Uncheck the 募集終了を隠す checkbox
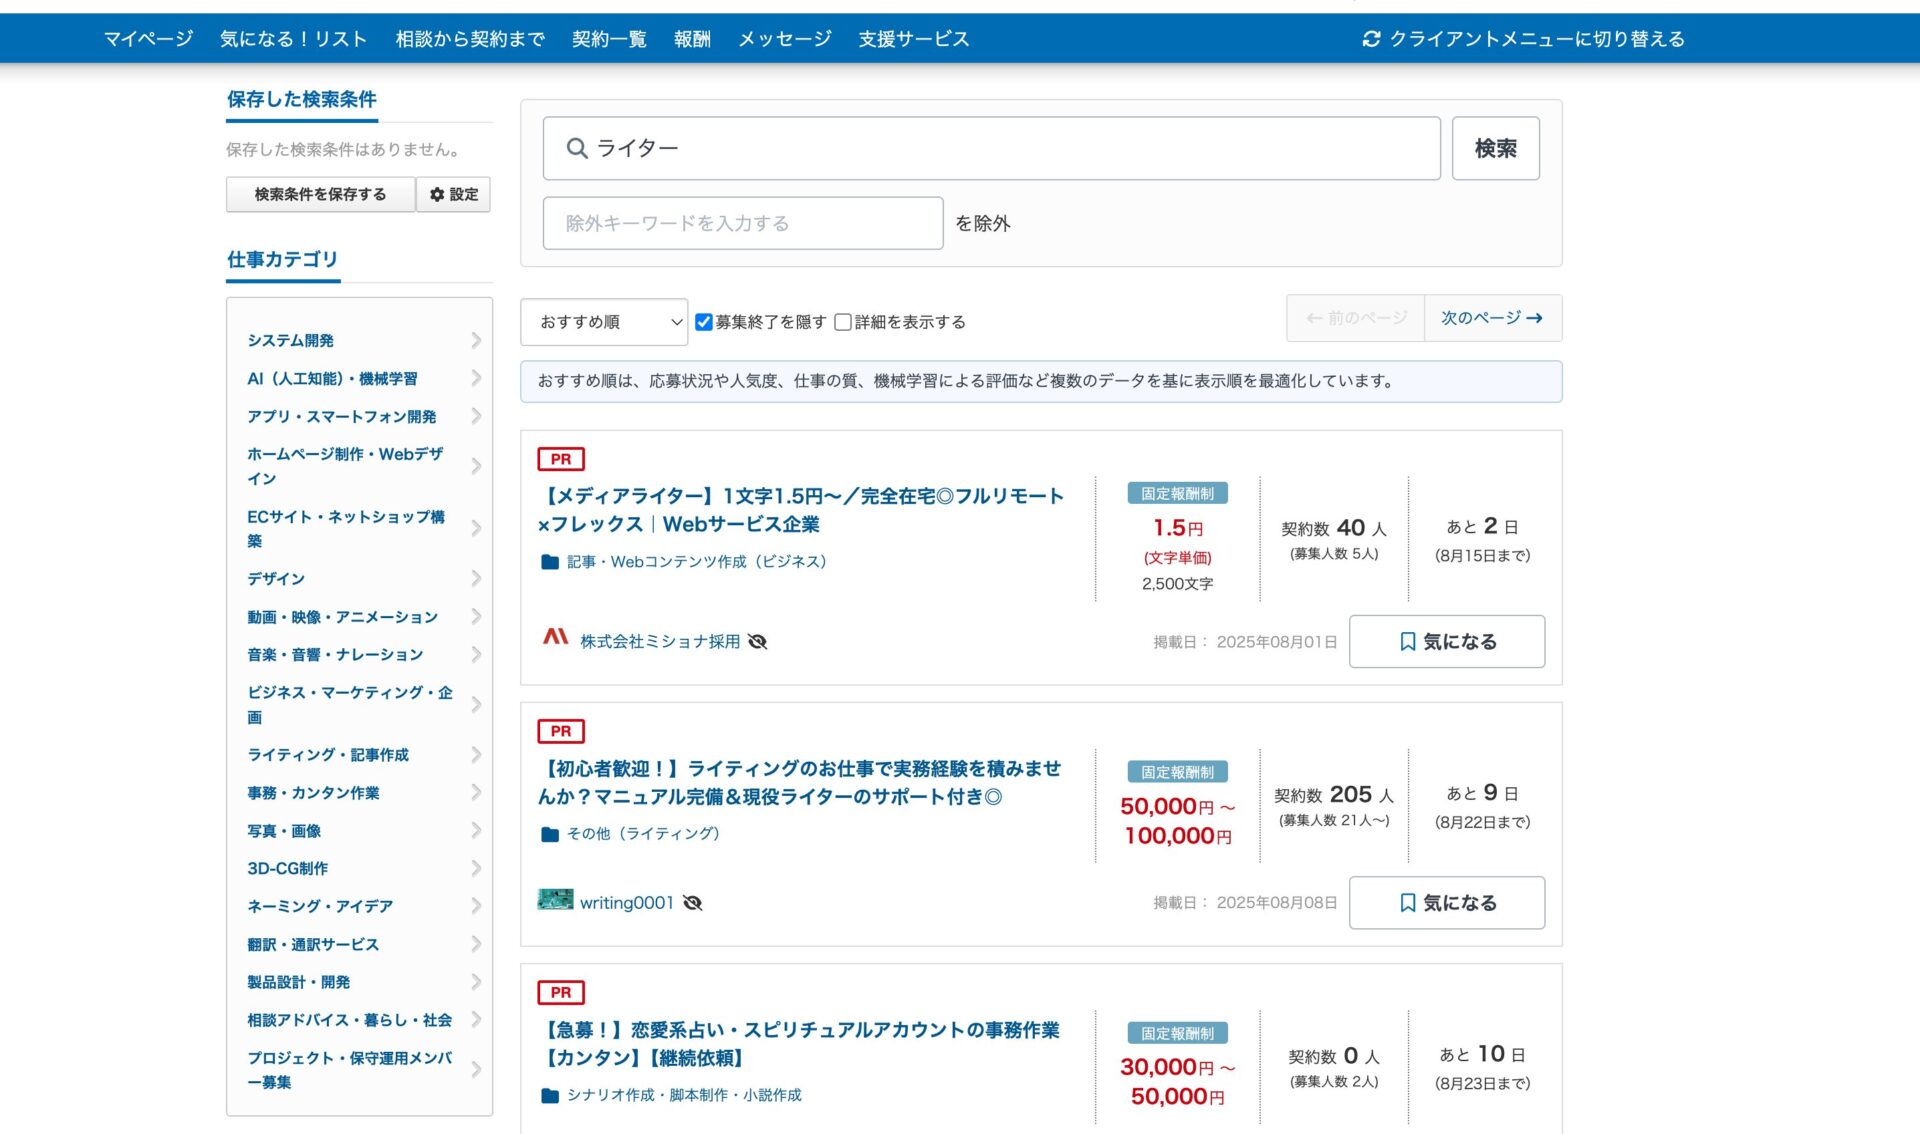1920x1134 pixels. pyautogui.click(x=705, y=321)
